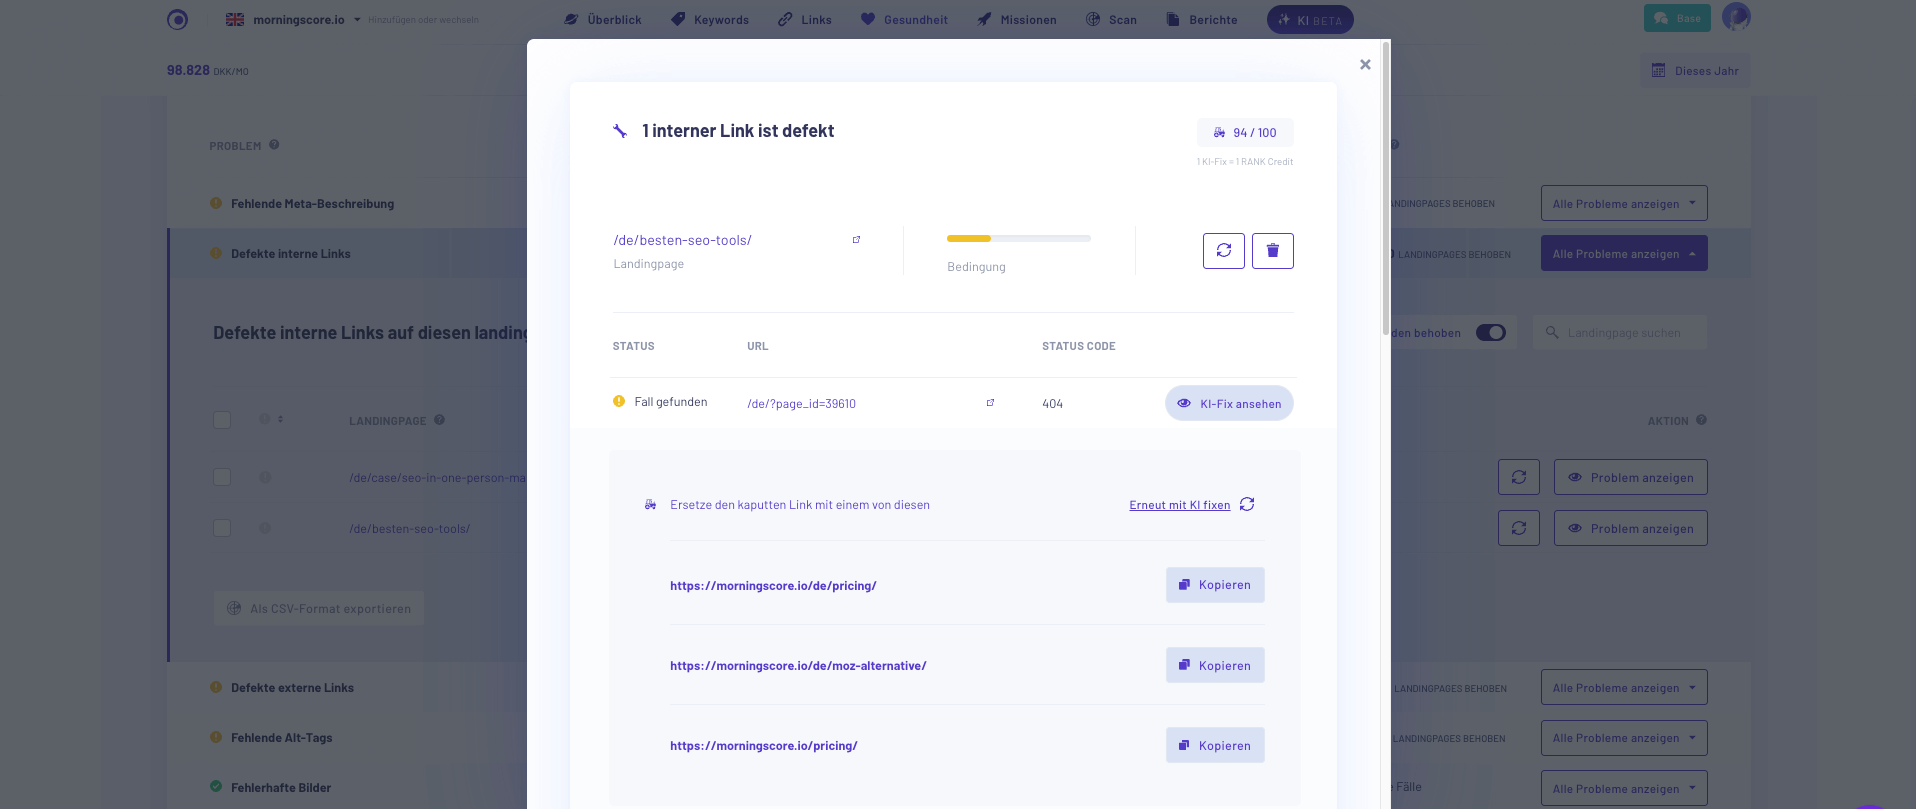Click the Erneut mit KI fixen link
This screenshot has width=1916, height=809.
coord(1180,505)
